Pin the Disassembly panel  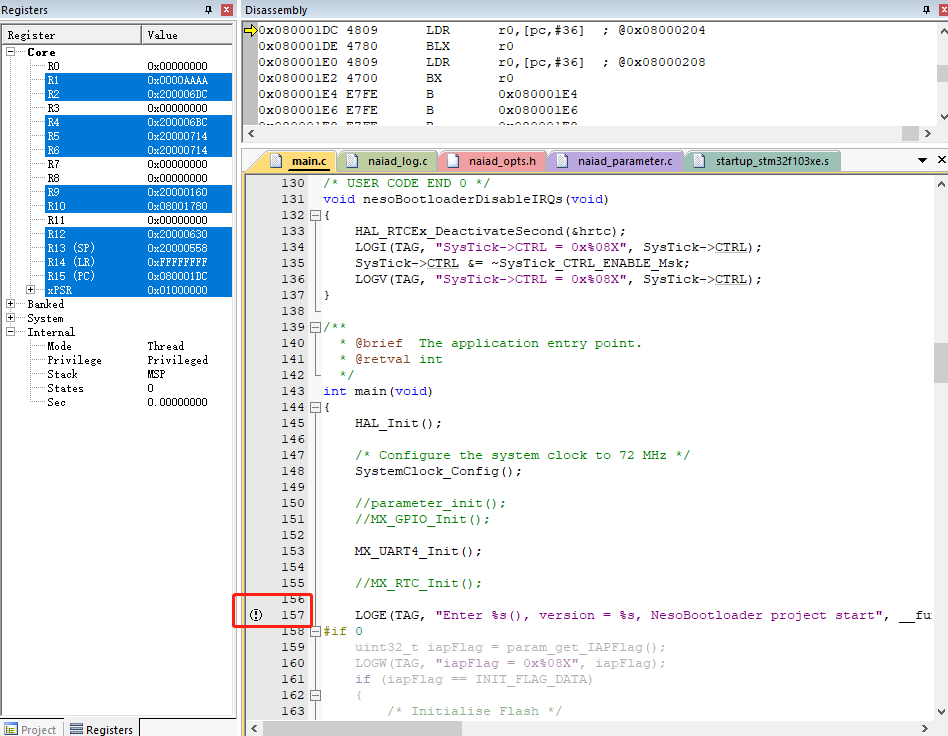point(926,10)
